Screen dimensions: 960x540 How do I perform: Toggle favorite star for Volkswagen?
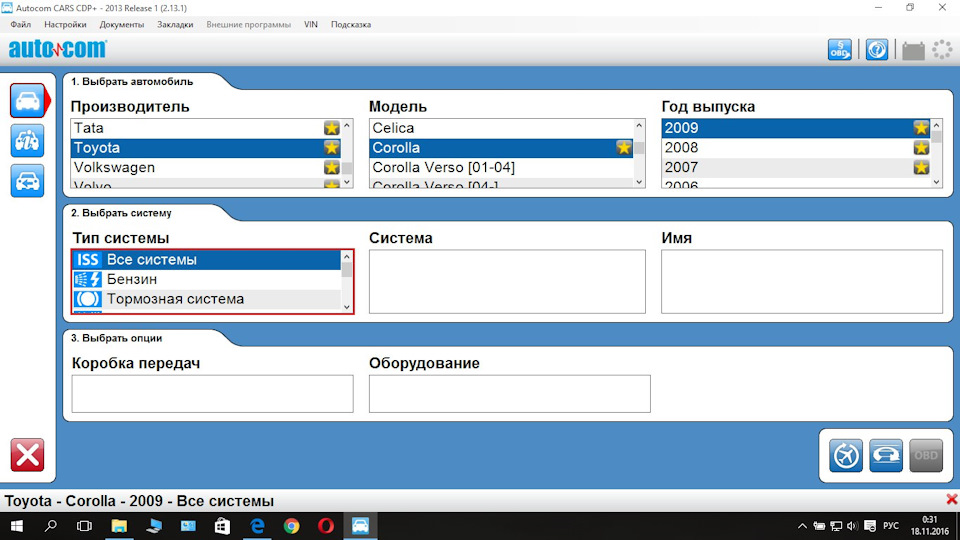point(331,167)
